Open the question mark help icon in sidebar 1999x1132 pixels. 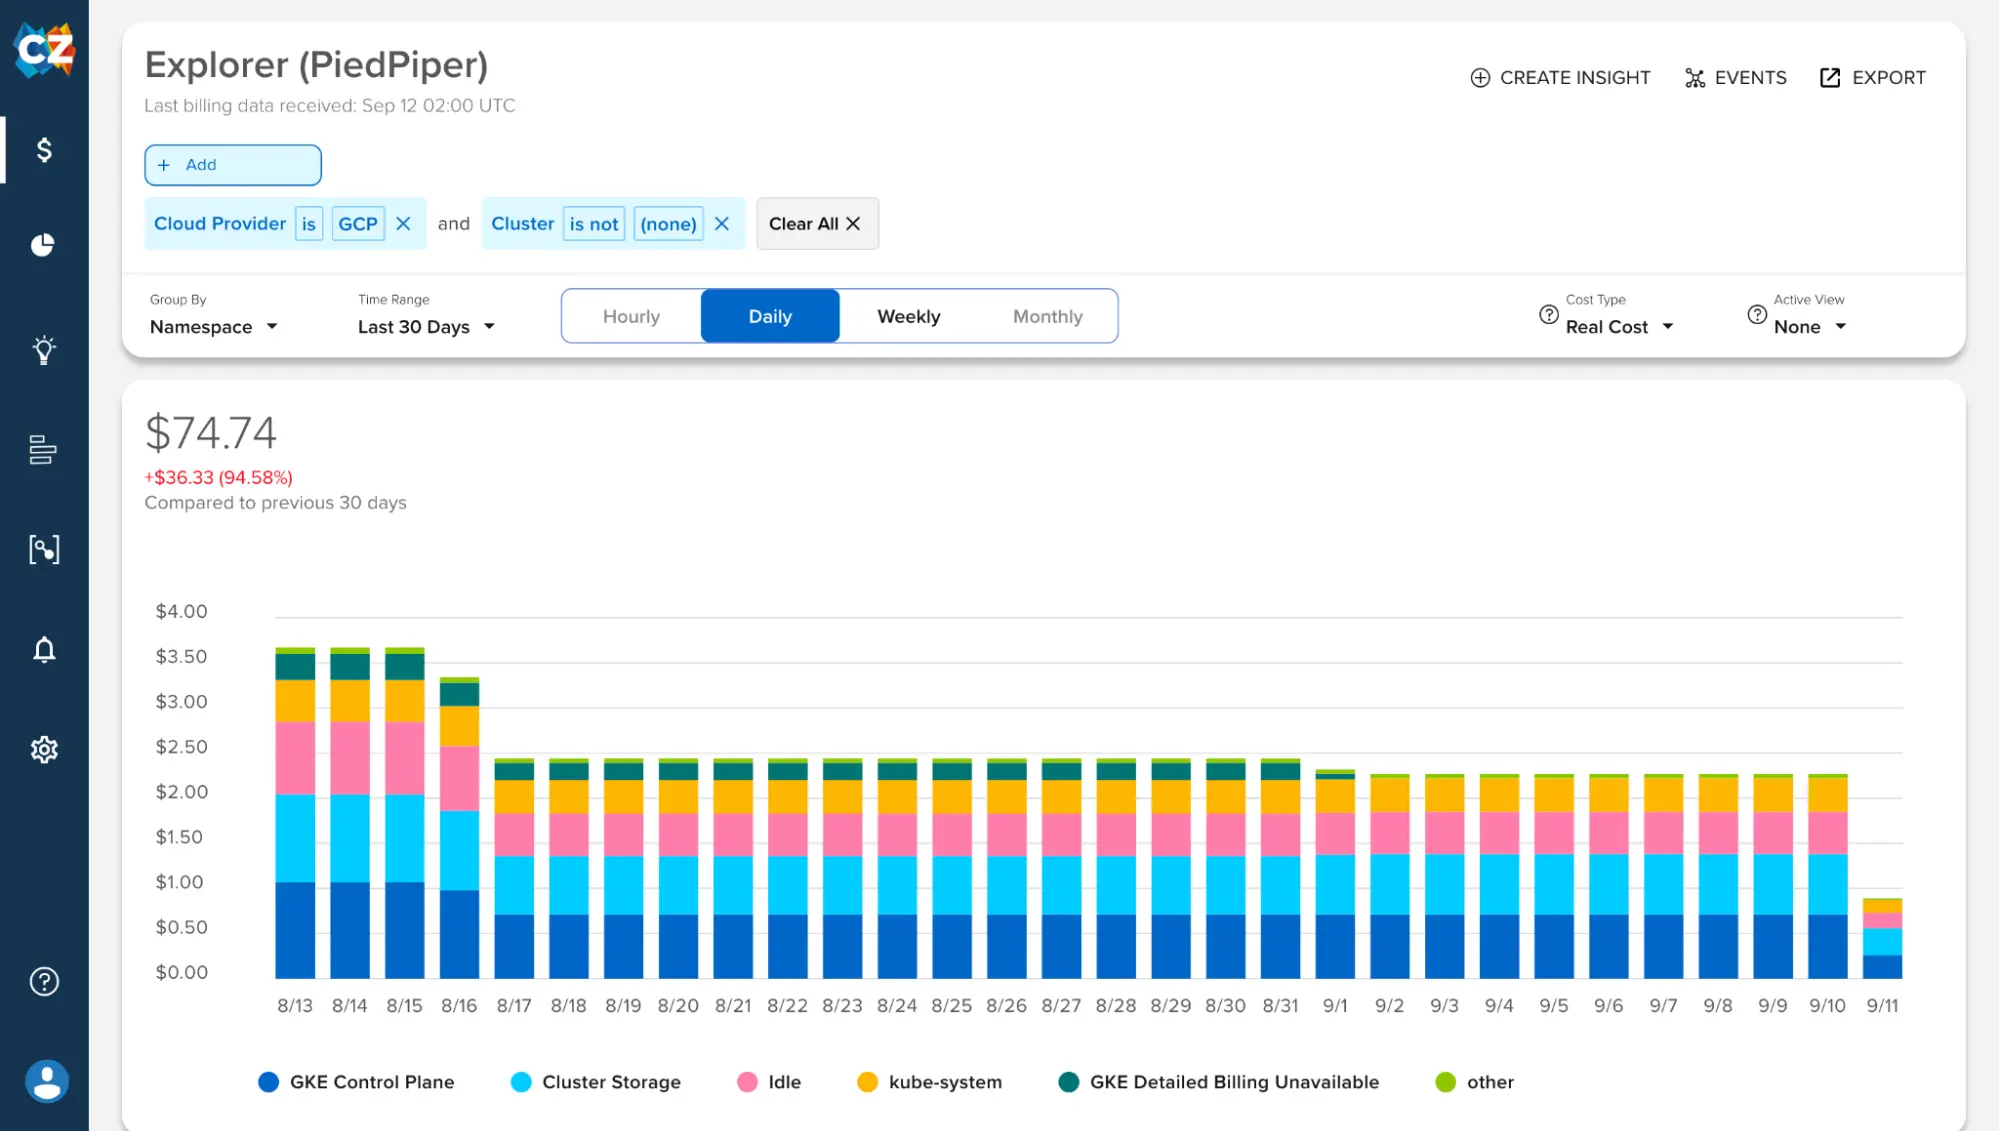pos(44,982)
